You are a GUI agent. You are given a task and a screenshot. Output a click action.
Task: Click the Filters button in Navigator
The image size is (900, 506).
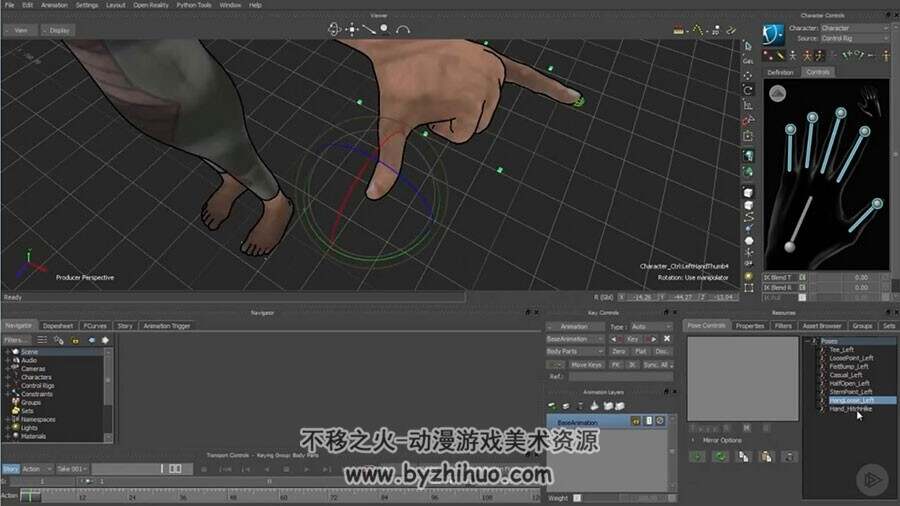click(x=16, y=340)
